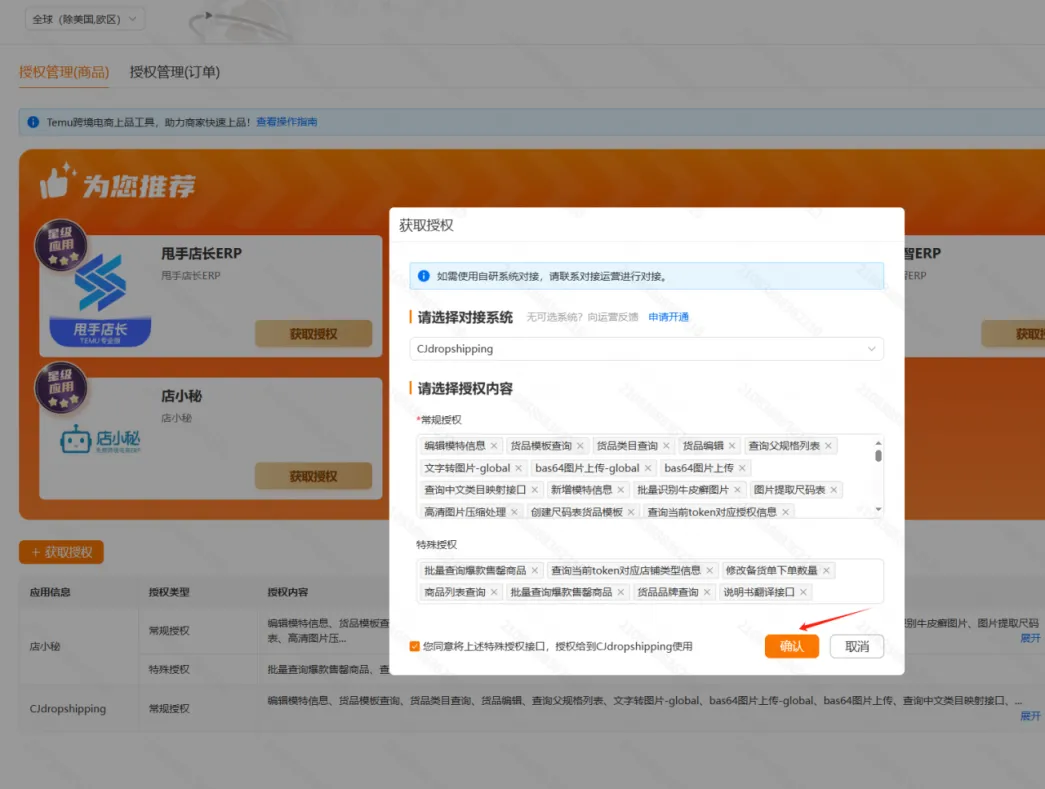Uncheck the special authorization agreement checkbox
Image resolution: width=1045 pixels, height=789 pixels.
(415, 647)
